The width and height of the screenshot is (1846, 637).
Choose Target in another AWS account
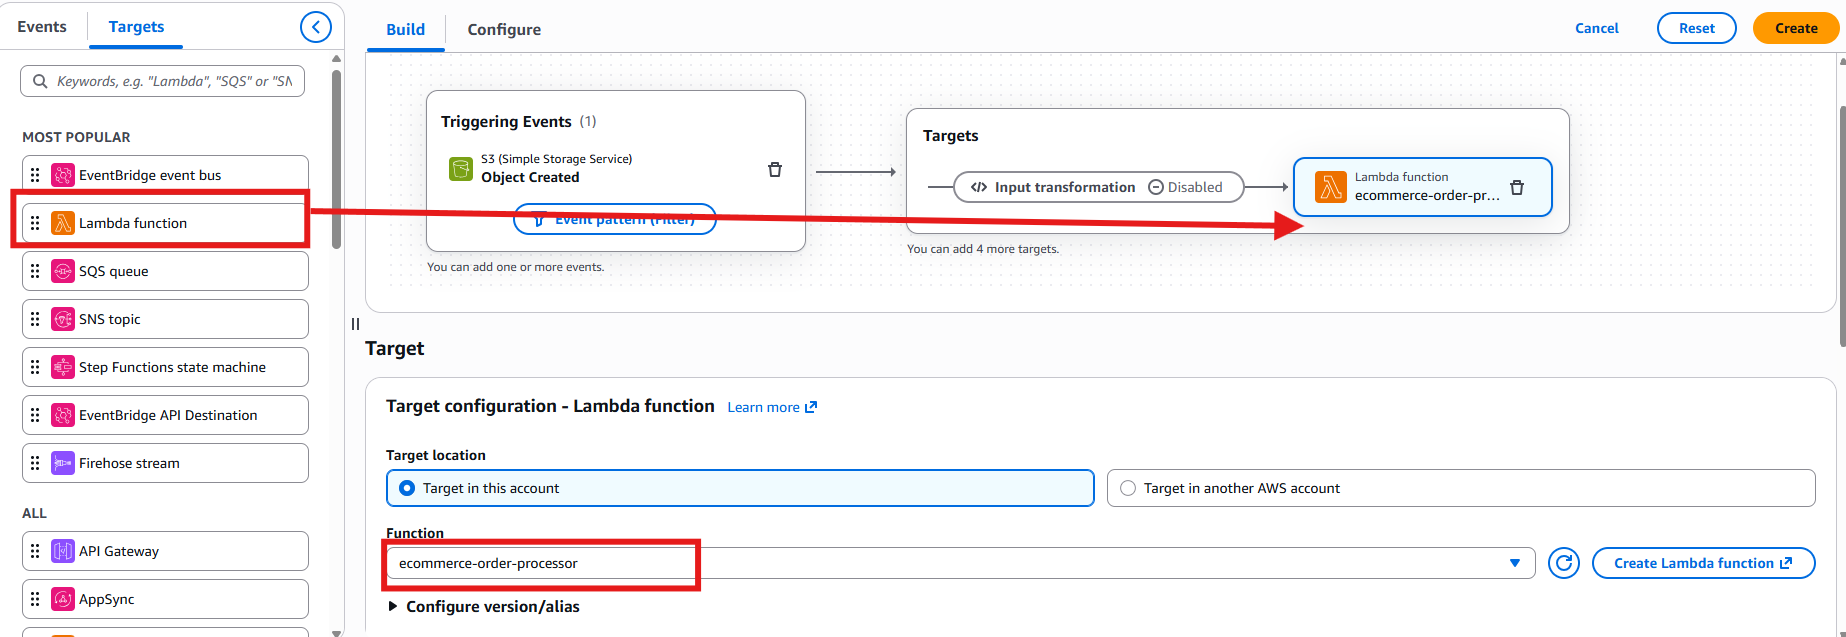click(1128, 488)
